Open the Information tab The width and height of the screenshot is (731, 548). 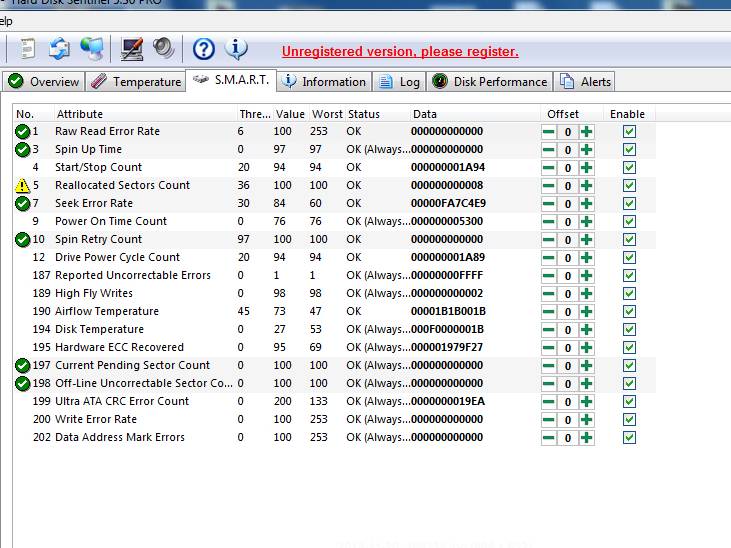pos(324,82)
